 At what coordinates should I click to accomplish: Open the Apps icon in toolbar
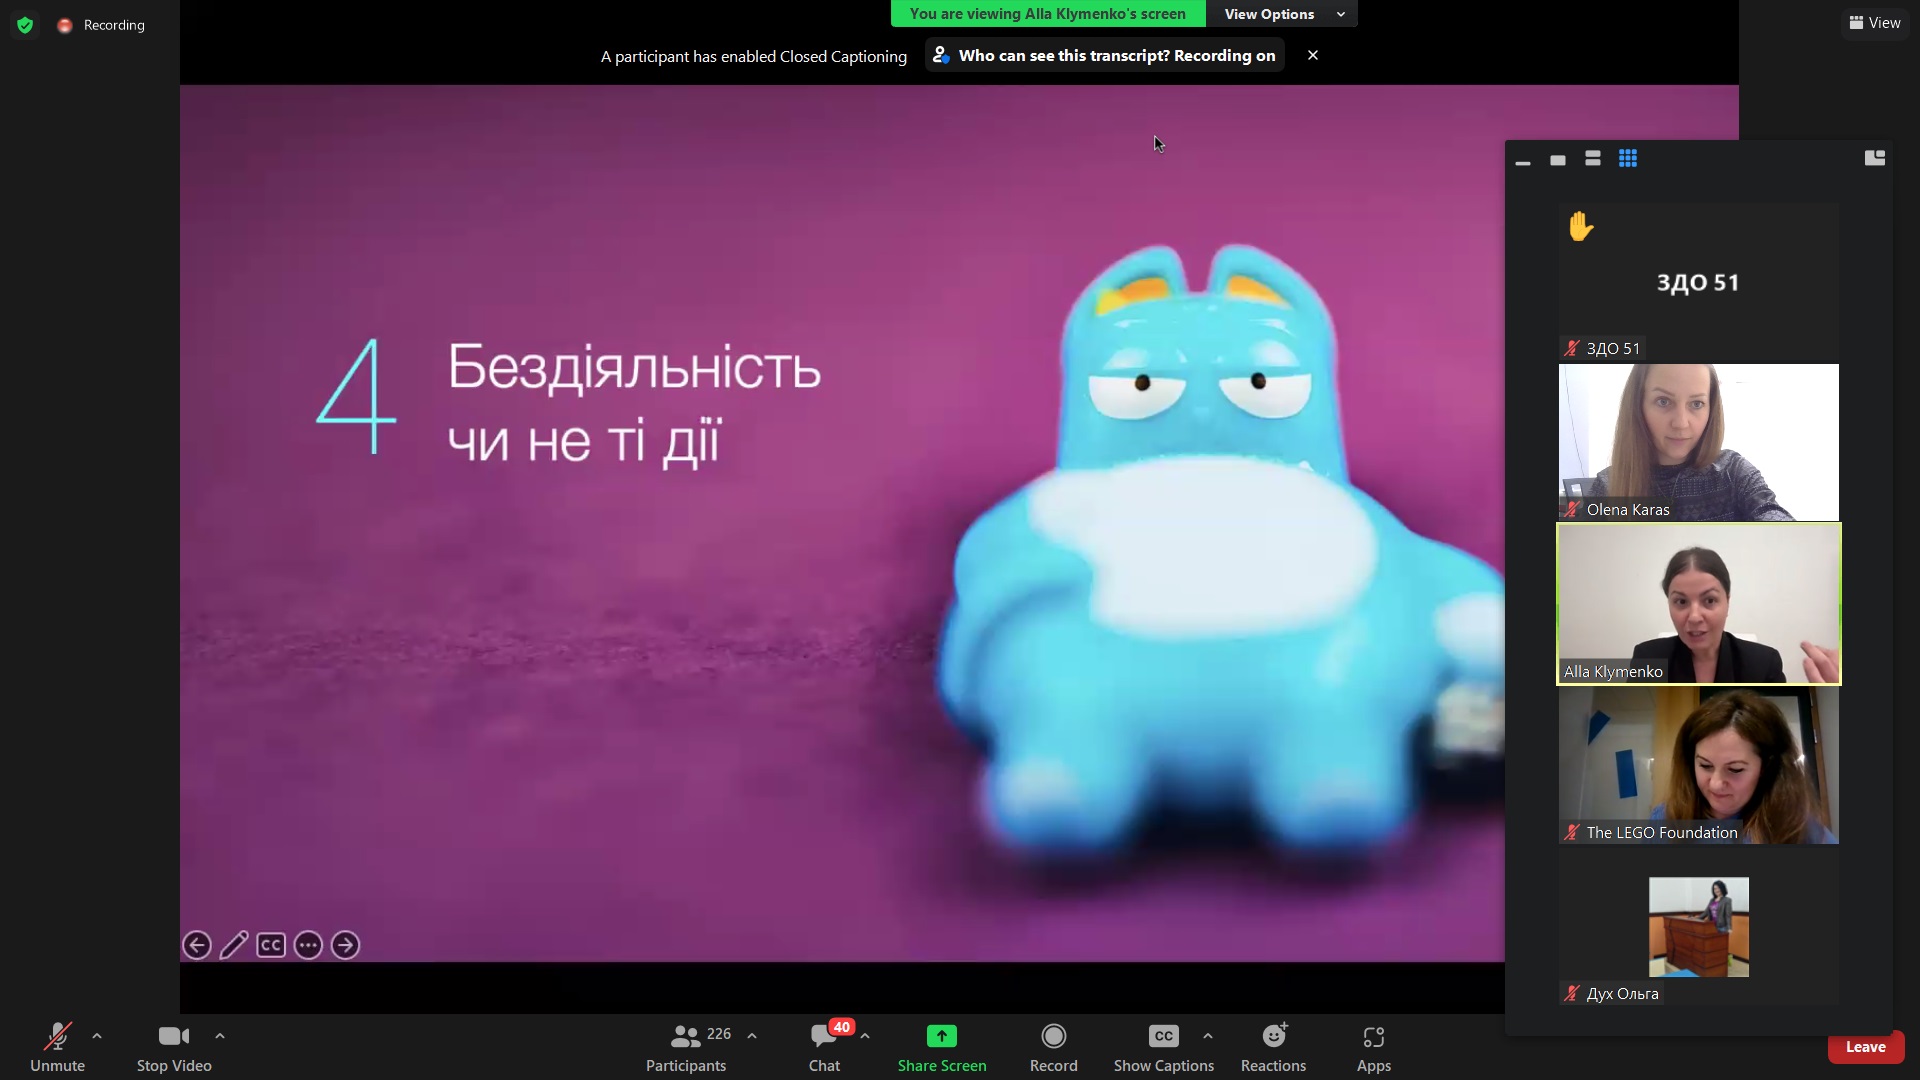1373,1037
